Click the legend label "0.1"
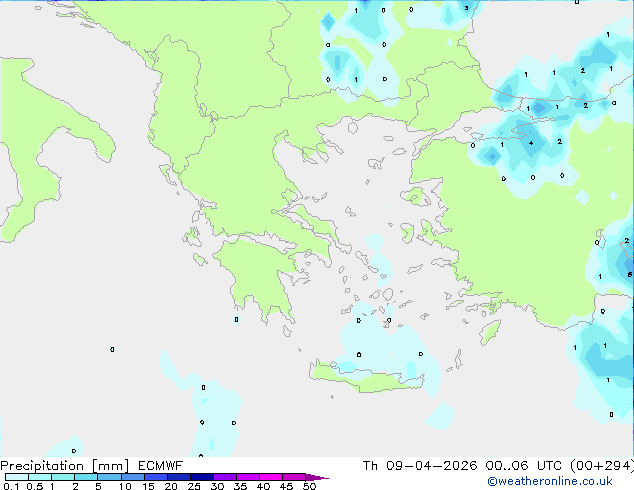Screen dimensions: 634x490 (x=11, y=486)
